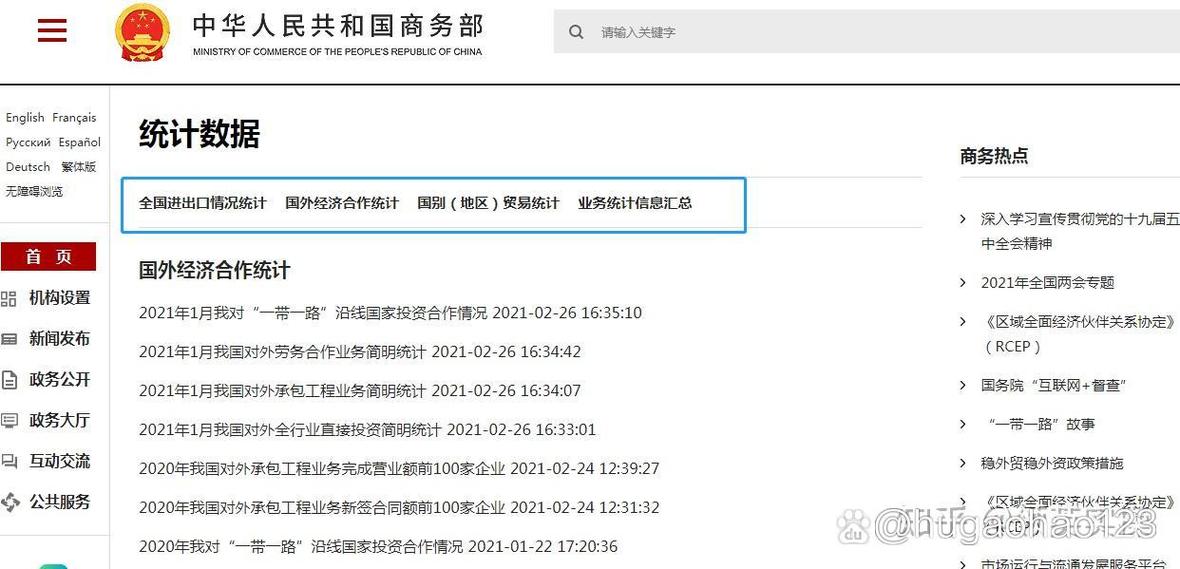Switch language to Français
Screen dimensions: 1180x569
point(75,117)
